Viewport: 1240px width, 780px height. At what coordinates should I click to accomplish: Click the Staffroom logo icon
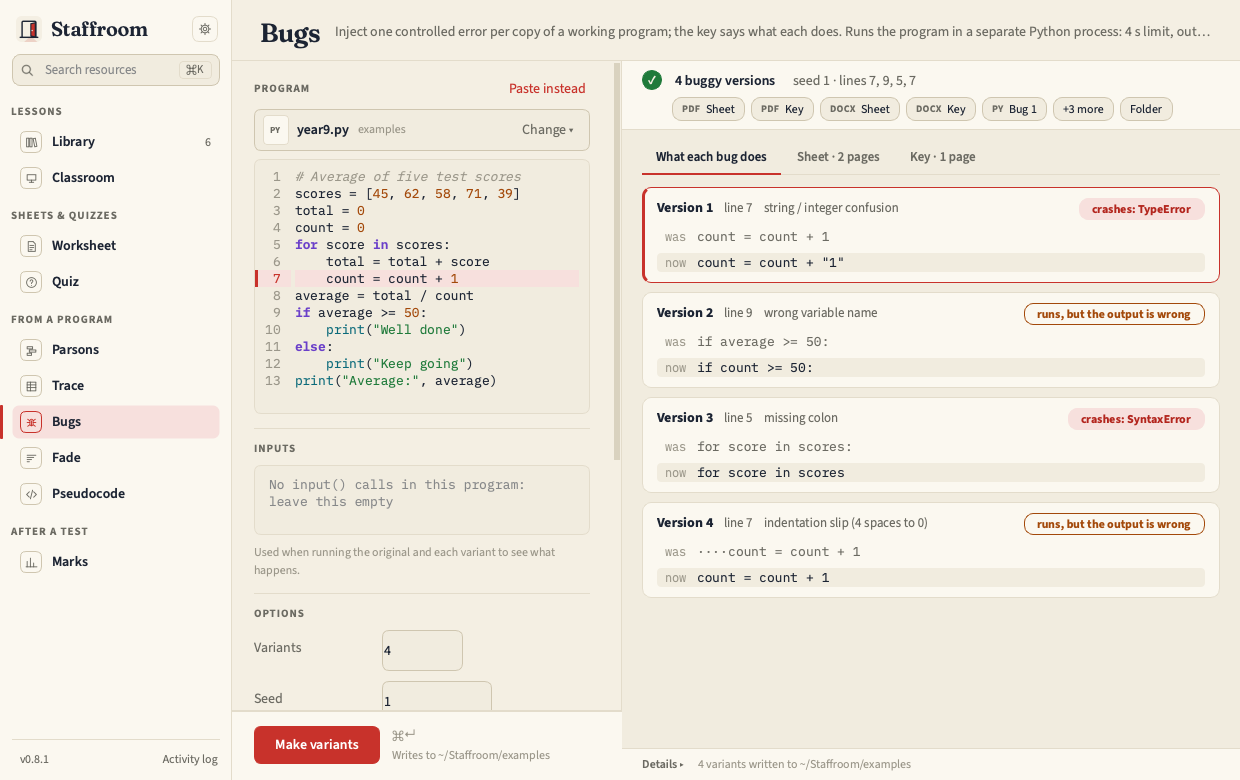[29, 30]
